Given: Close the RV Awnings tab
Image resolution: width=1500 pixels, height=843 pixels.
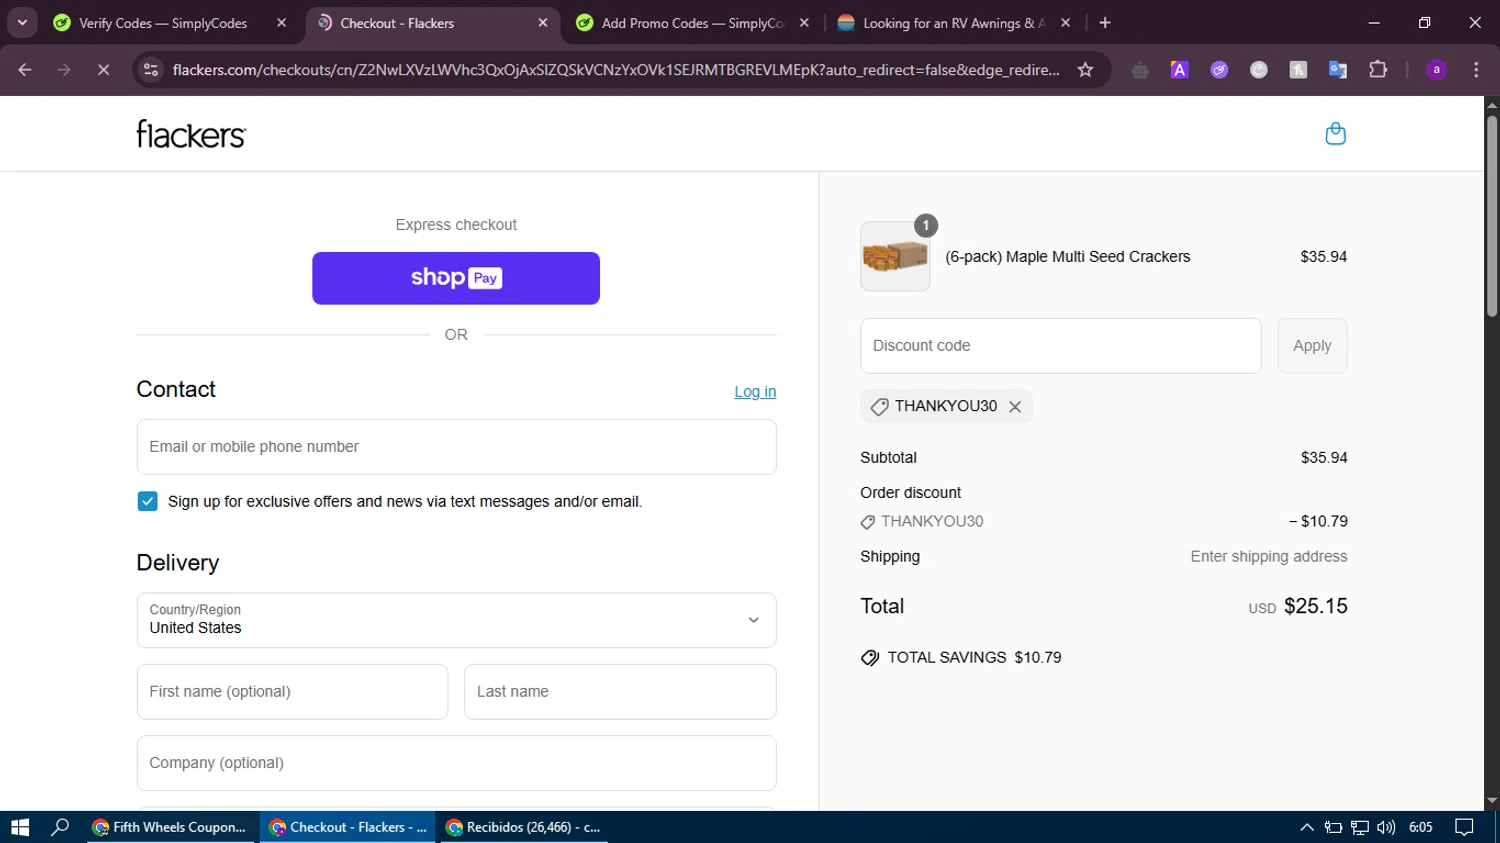Looking at the screenshot, I should 1065,23.
